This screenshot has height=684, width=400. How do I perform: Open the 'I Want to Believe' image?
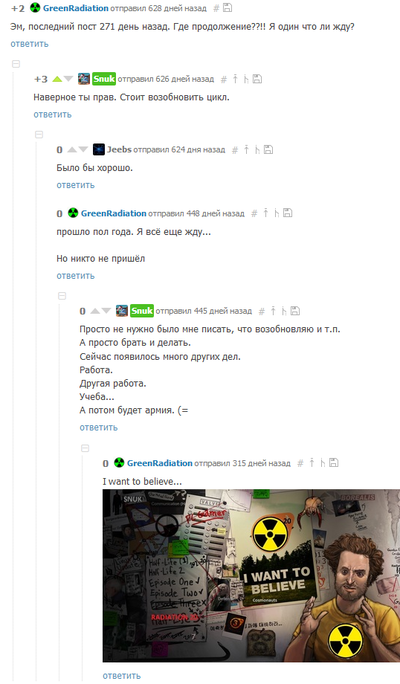pyautogui.click(x=251, y=576)
